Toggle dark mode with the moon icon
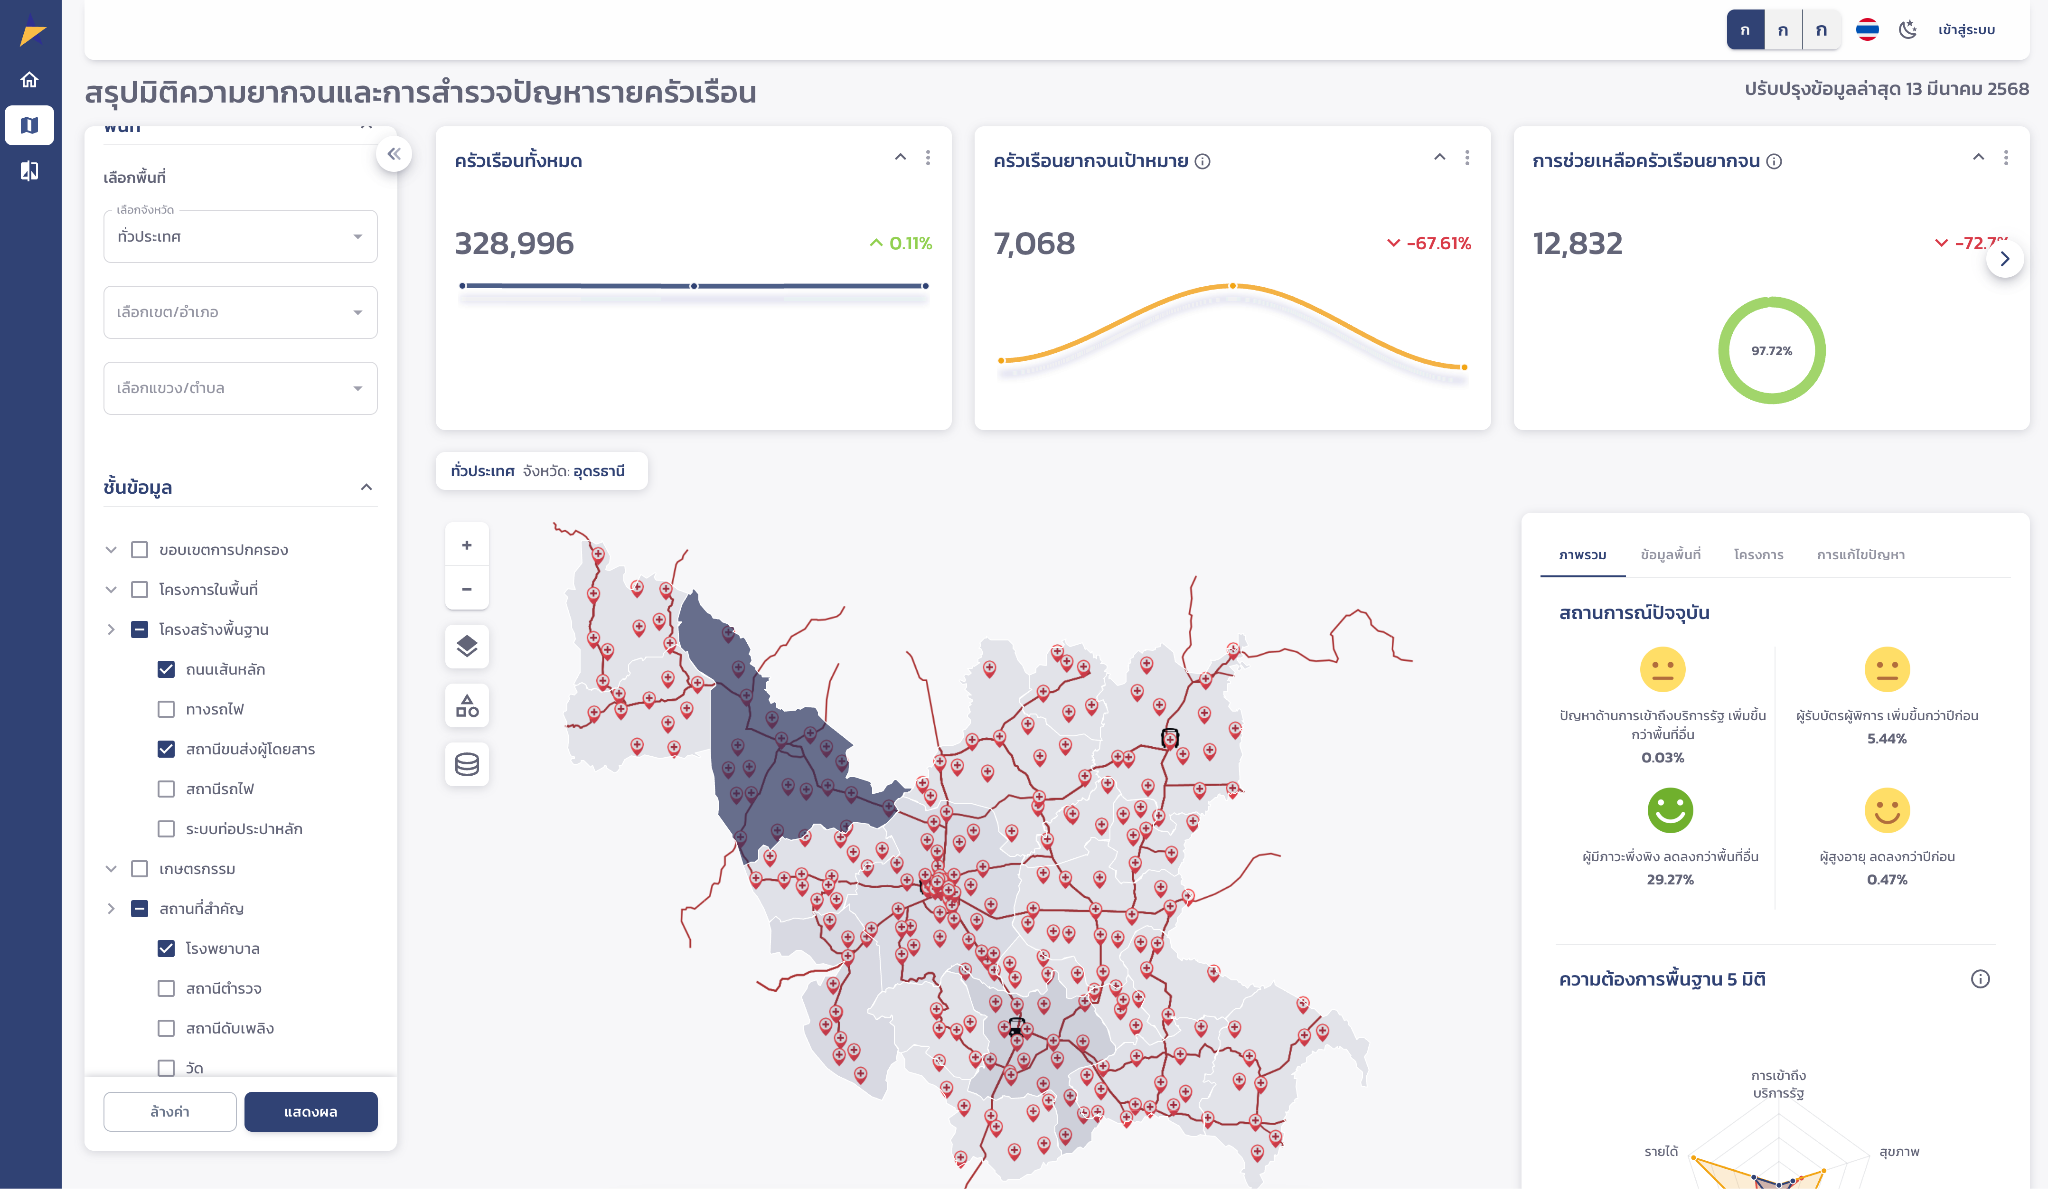Image resolution: width=2048 pixels, height=1189 pixels. coord(1908,30)
